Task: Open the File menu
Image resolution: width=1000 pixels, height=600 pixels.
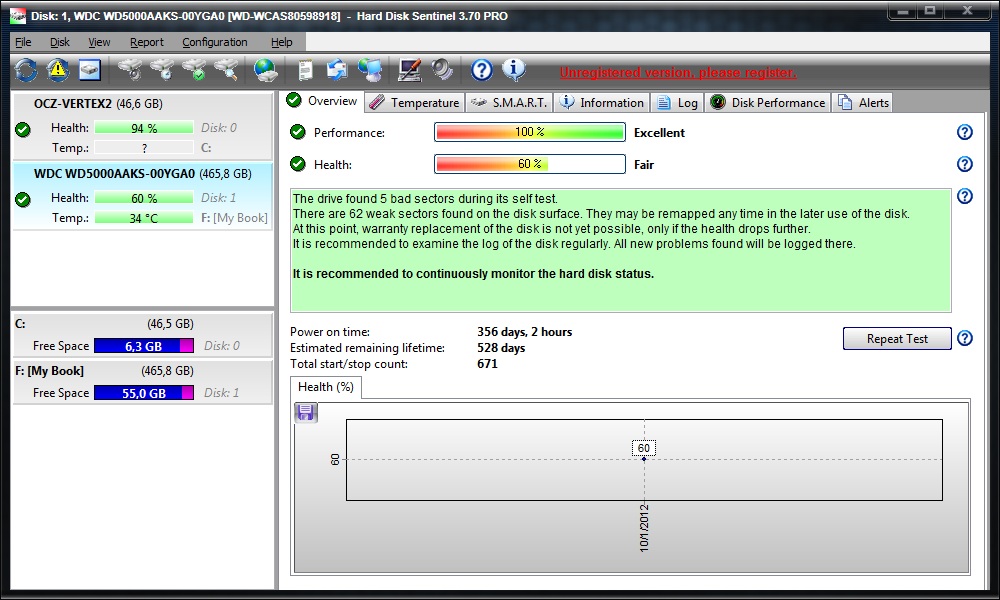Action: coord(23,42)
